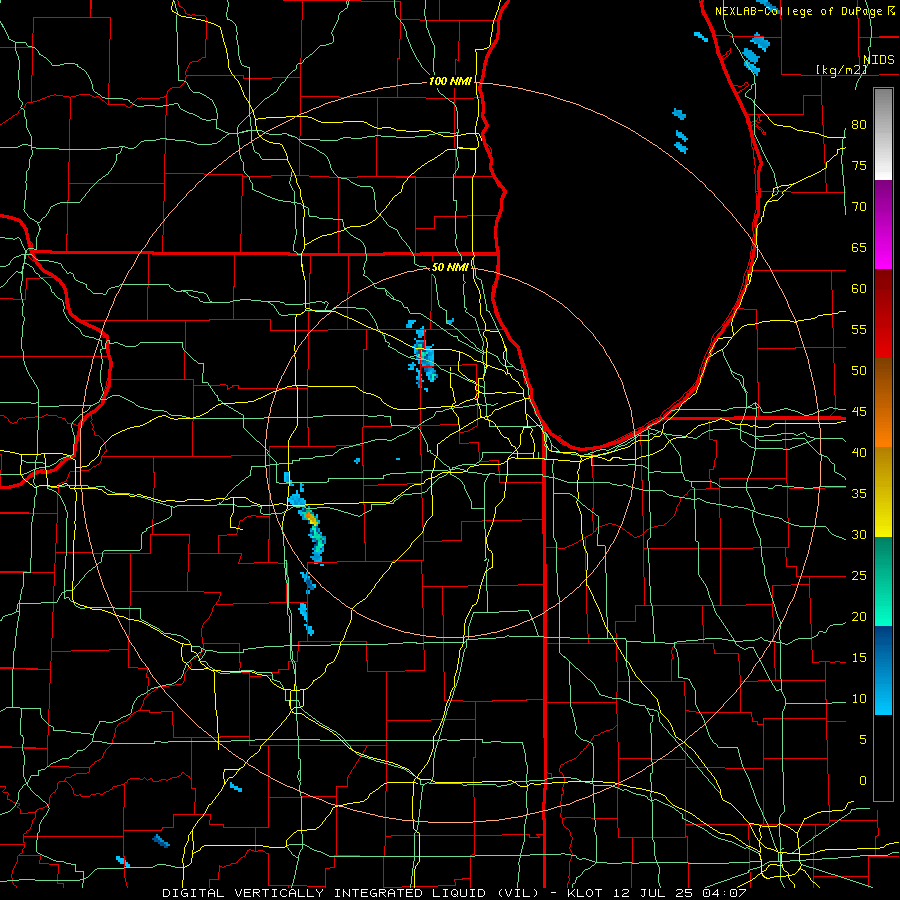Image resolution: width=900 pixels, height=900 pixels.
Task: Select the 10 value on the legend
Action: (859, 699)
